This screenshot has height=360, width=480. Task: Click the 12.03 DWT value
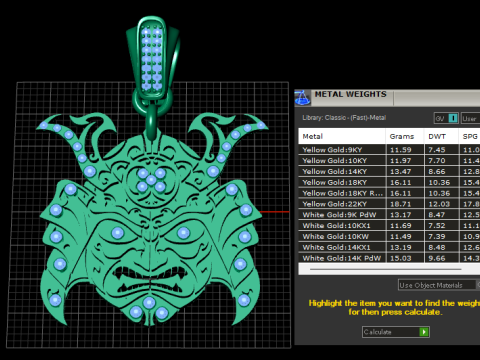click(439, 204)
